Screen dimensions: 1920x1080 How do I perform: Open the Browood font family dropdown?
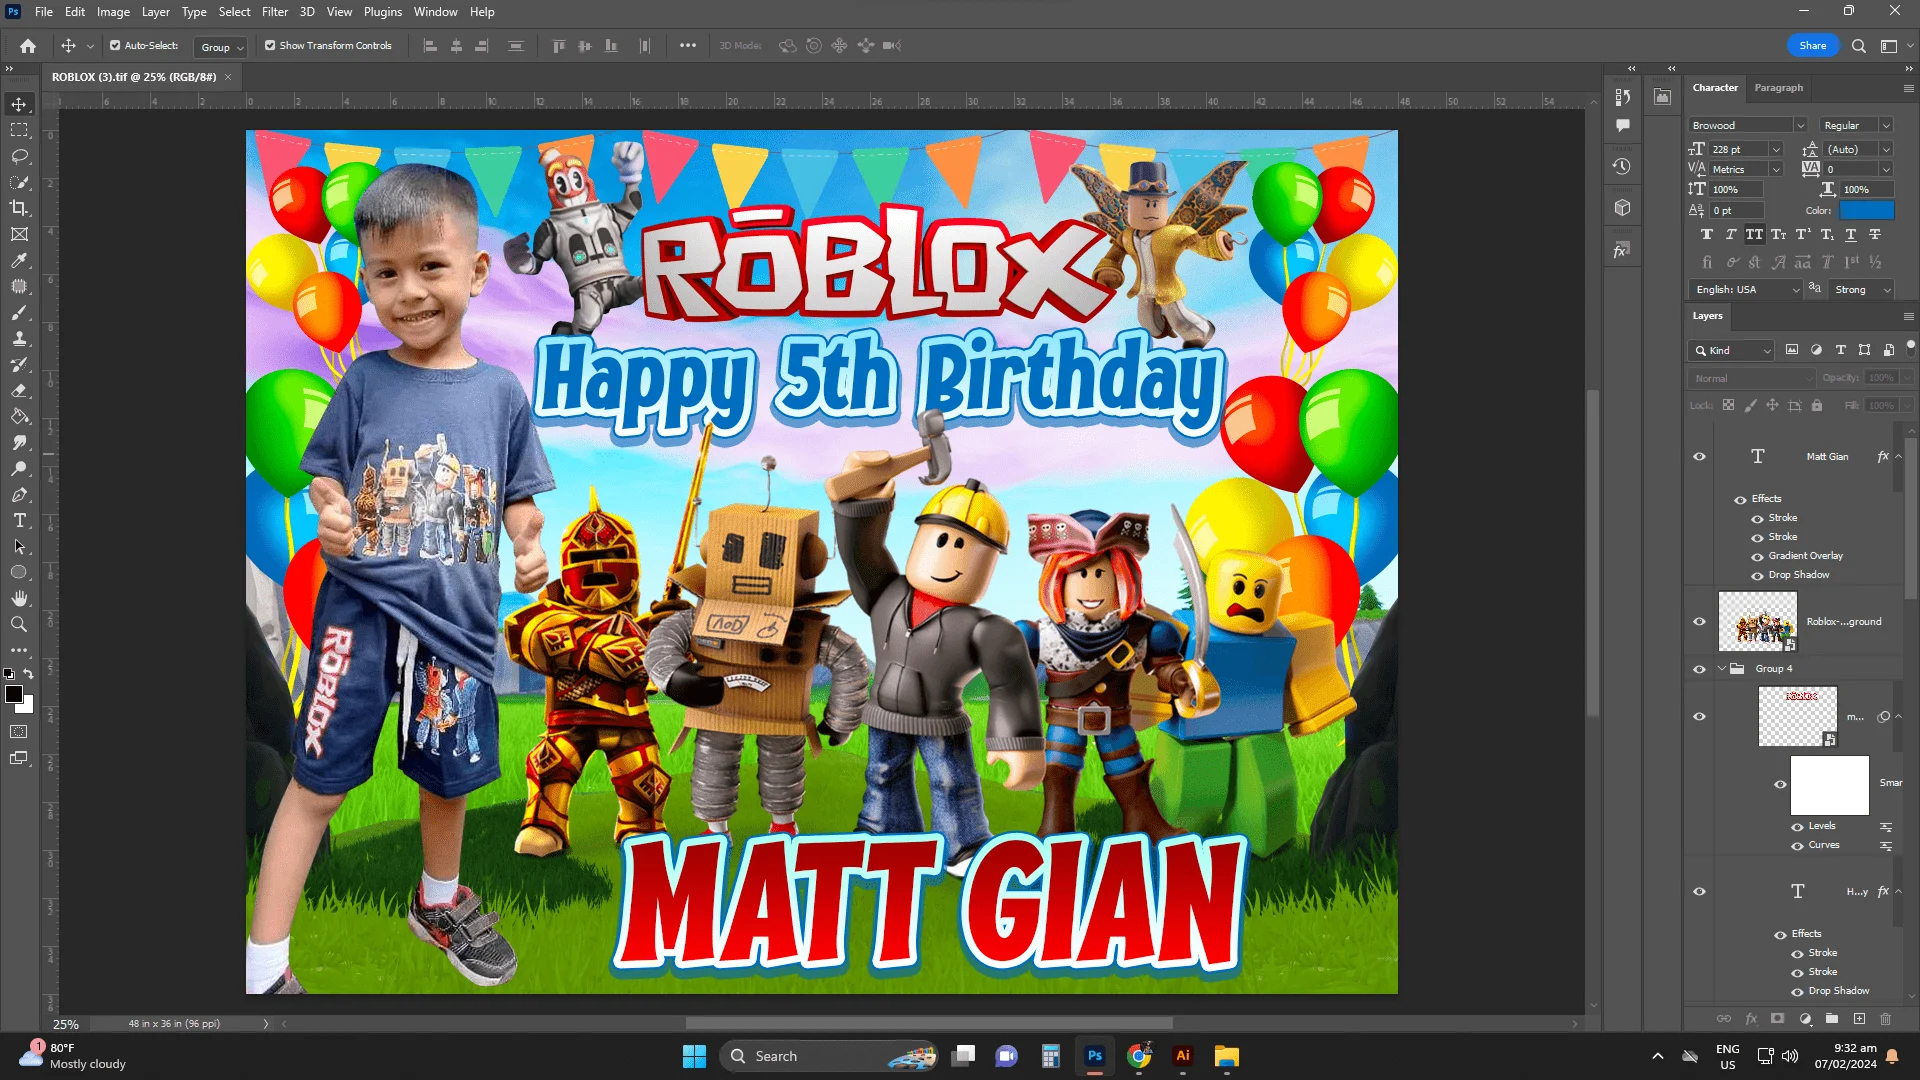point(1799,126)
